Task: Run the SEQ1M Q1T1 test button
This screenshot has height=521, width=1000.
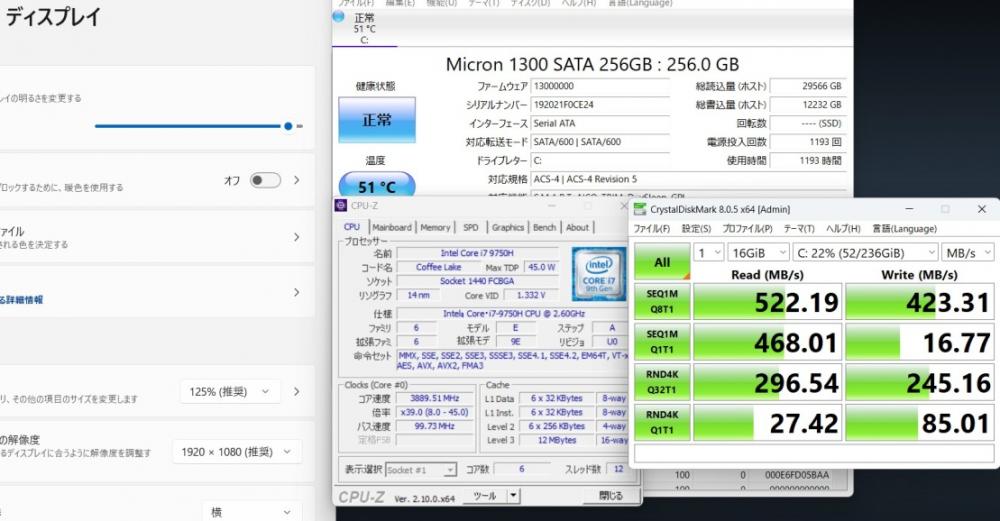Action: (662, 342)
